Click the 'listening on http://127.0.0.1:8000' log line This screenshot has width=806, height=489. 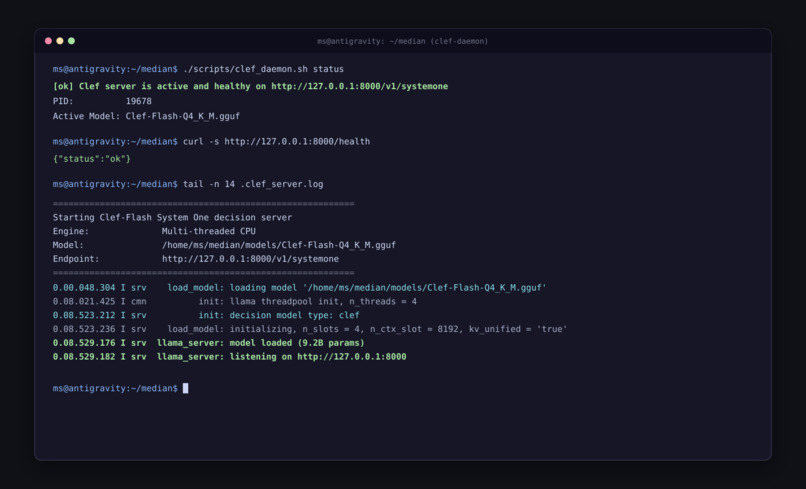229,357
